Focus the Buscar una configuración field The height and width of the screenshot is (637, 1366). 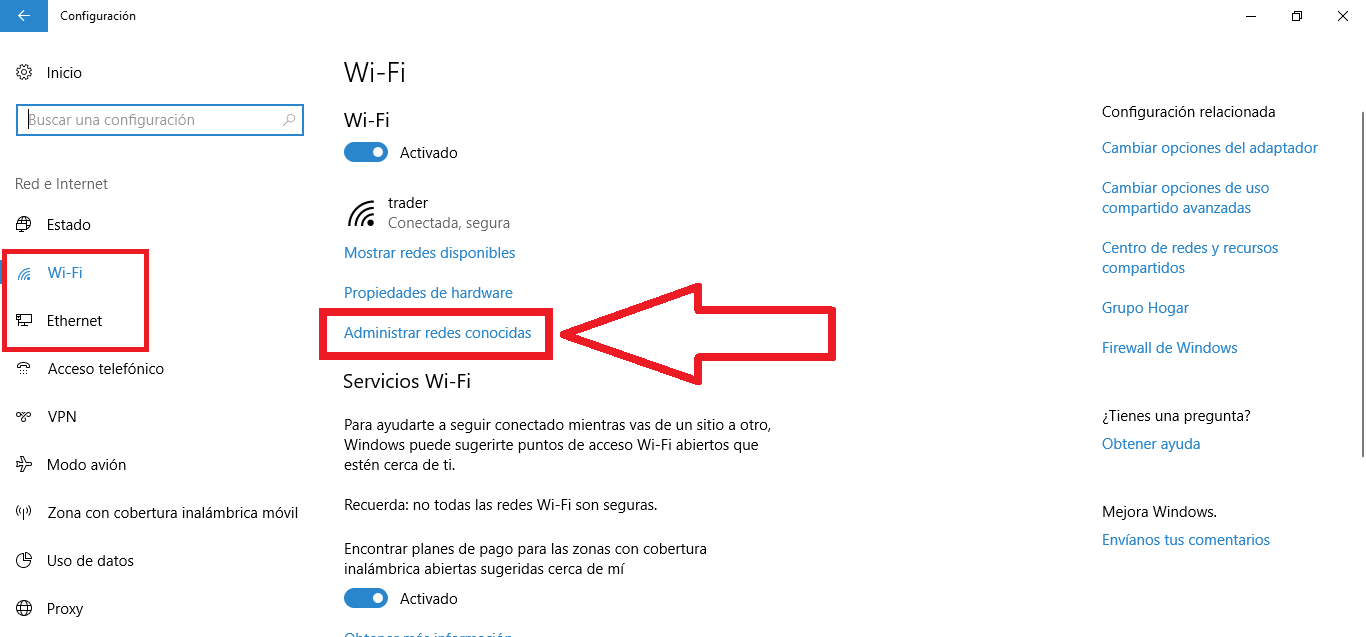pyautogui.click(x=160, y=120)
